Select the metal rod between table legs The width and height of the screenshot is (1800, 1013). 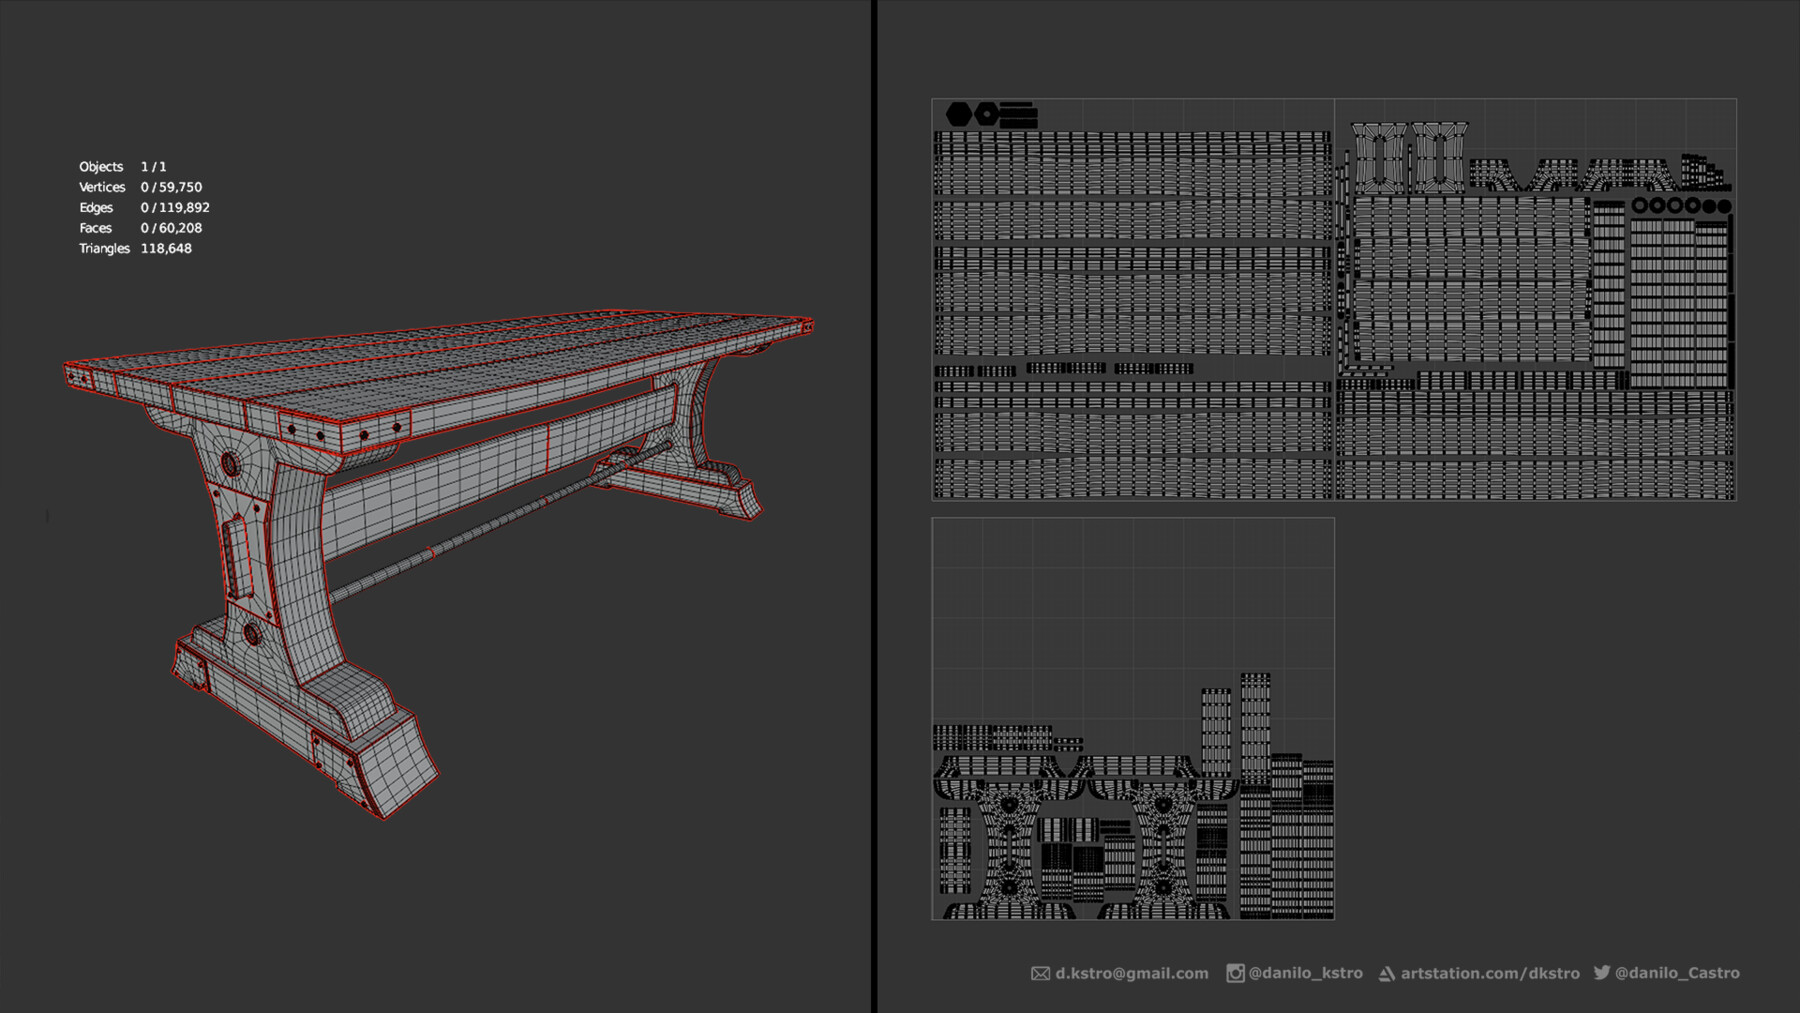pos(500,520)
